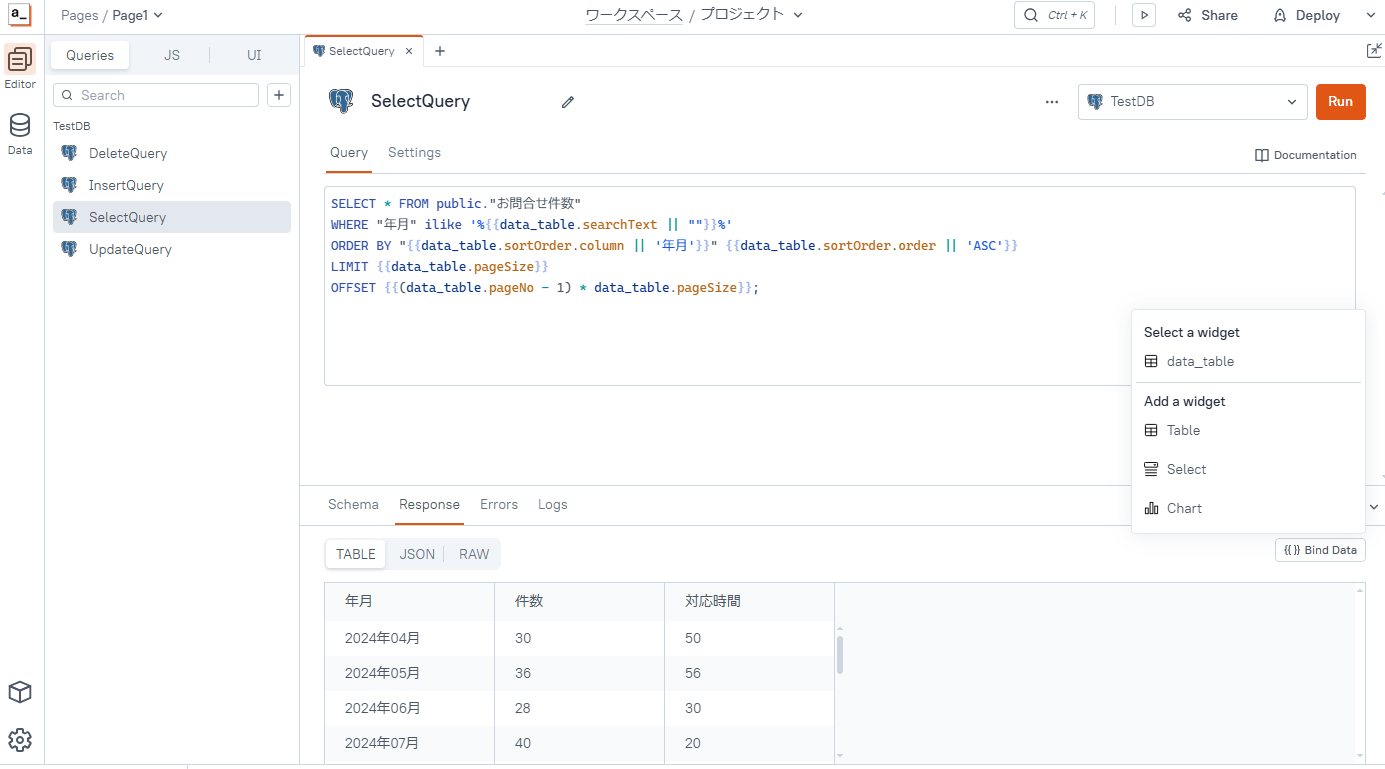Image resolution: width=1385 pixels, height=769 pixels.
Task: Click the pencil icon to rename SelectQuery
Action: (x=568, y=102)
